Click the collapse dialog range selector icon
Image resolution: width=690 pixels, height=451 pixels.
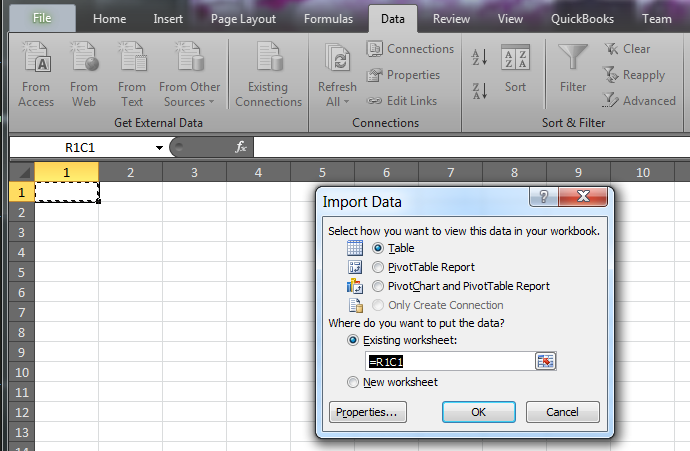(x=546, y=361)
